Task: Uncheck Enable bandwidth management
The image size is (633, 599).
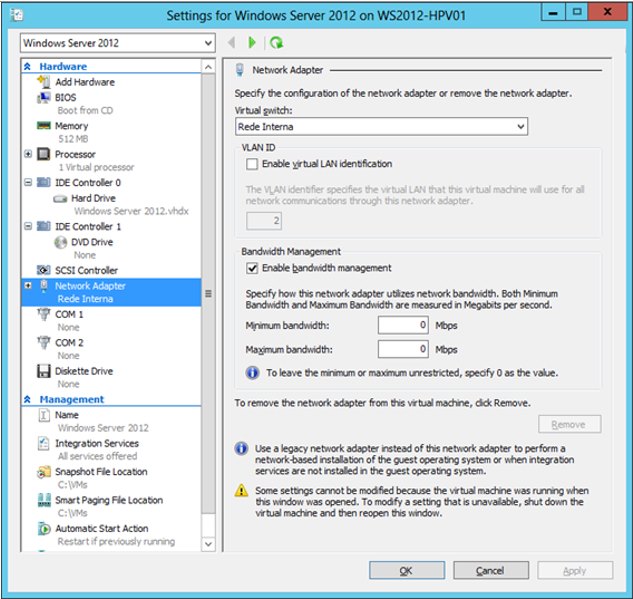Action: (x=252, y=268)
